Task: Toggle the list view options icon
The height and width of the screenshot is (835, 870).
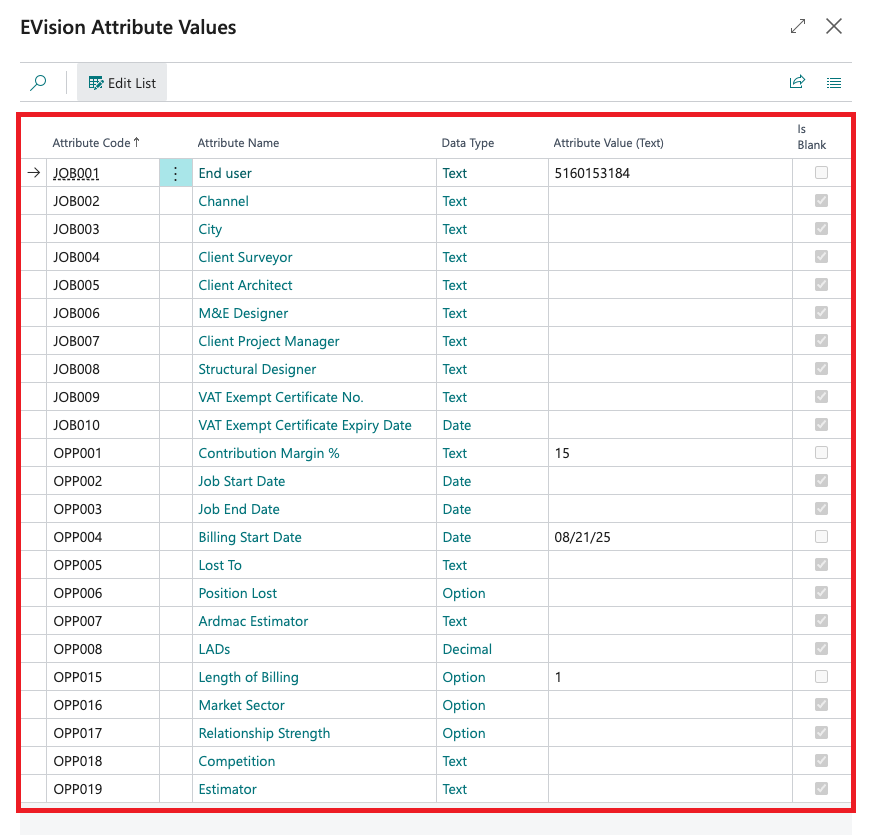Action: pos(834,83)
